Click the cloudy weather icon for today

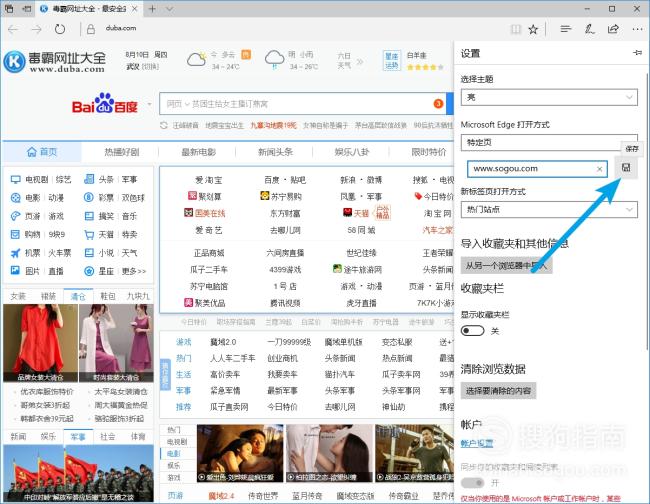click(196, 60)
